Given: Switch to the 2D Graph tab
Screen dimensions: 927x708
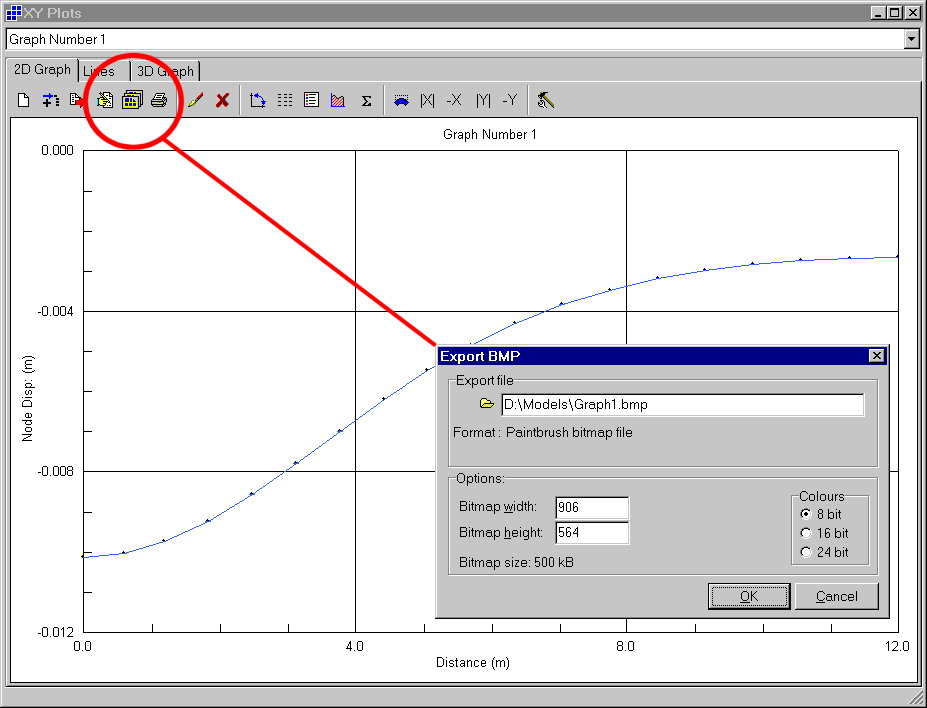Looking at the screenshot, I should (42, 70).
